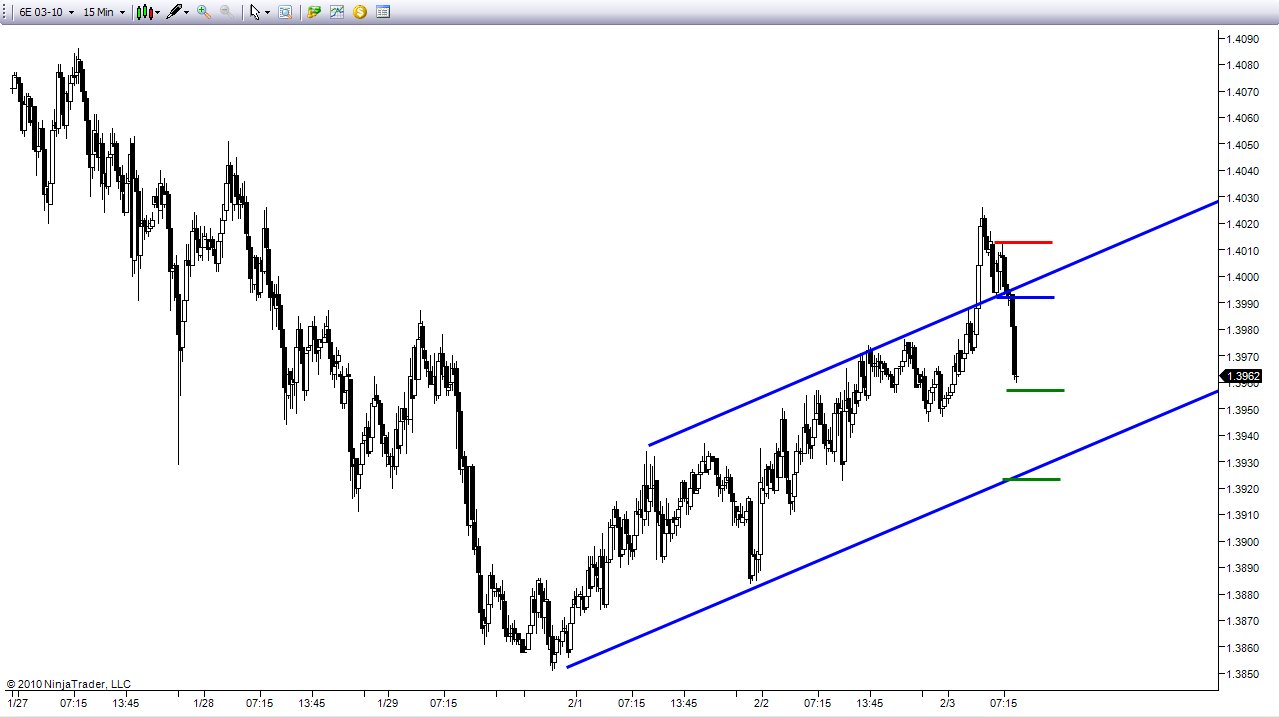
Task: Select the upper green horizontal line
Action: click(x=1035, y=390)
